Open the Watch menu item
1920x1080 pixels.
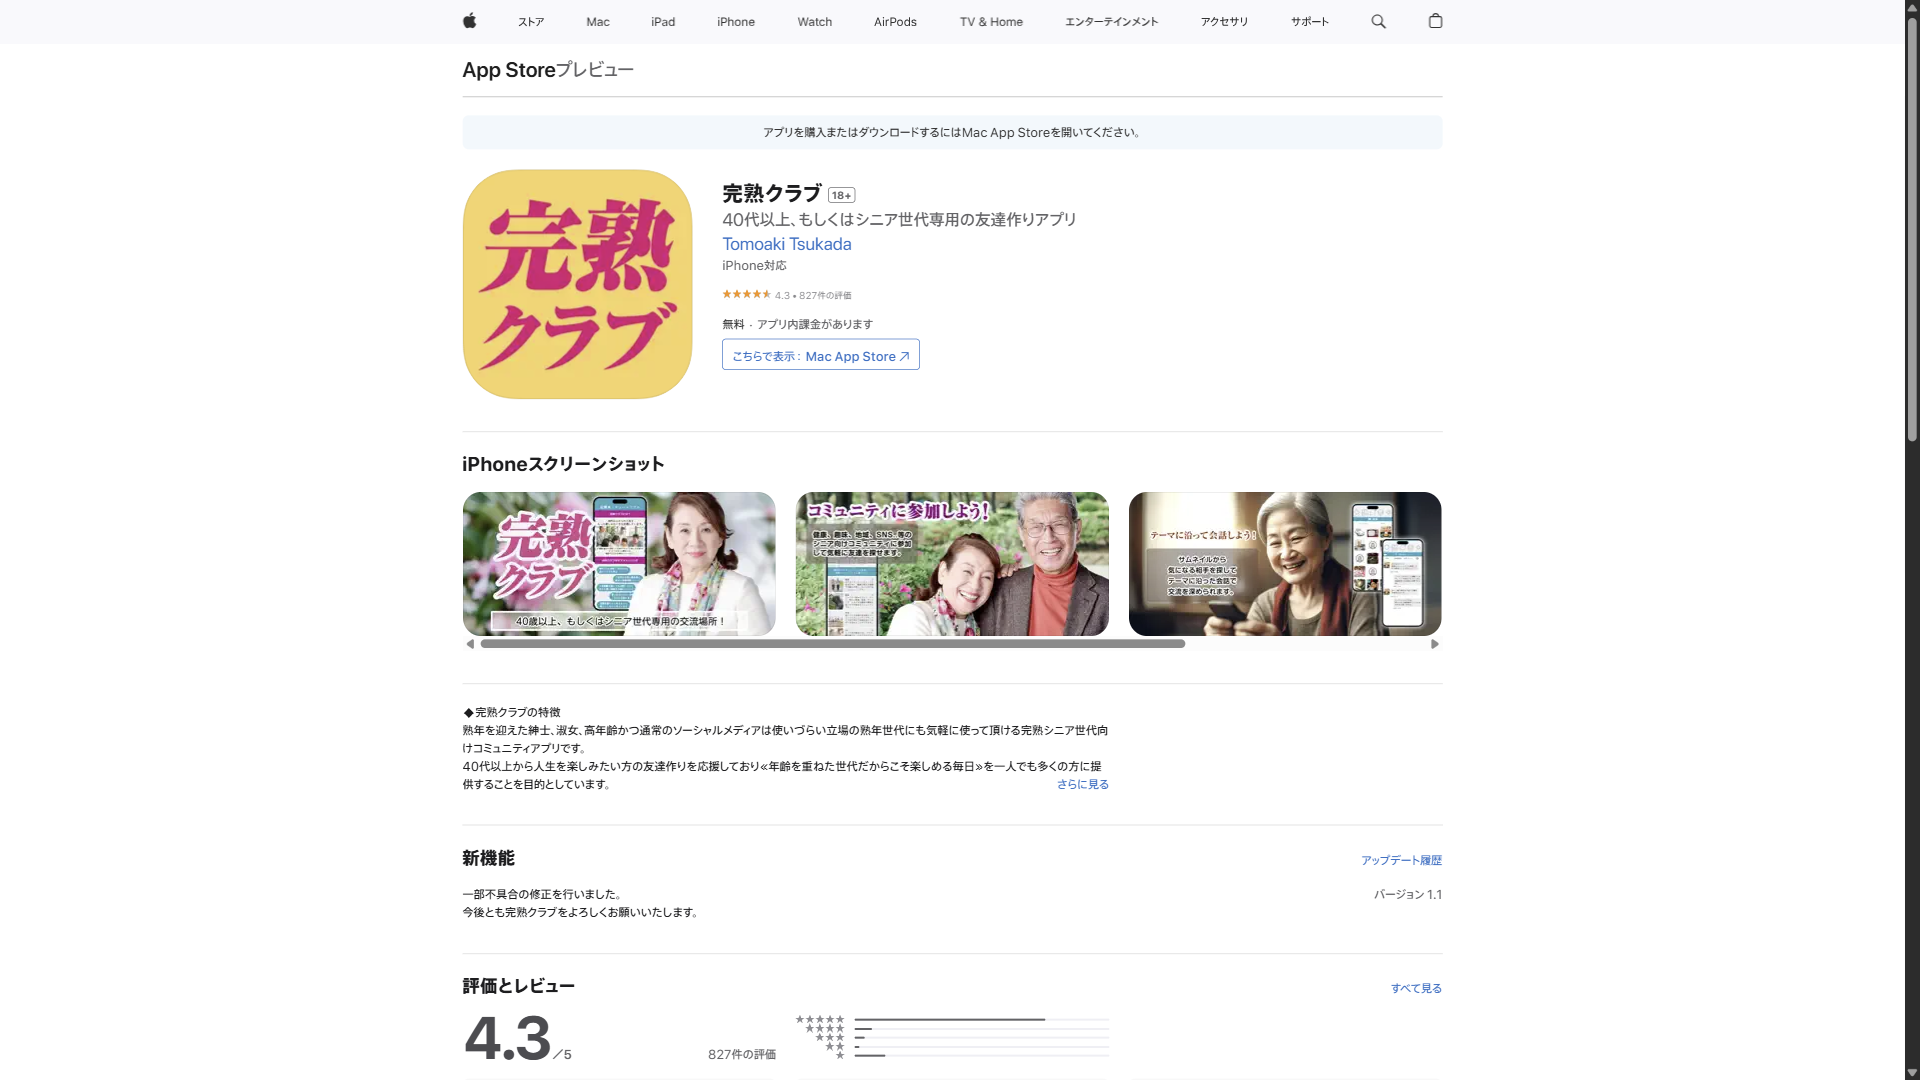(x=814, y=21)
